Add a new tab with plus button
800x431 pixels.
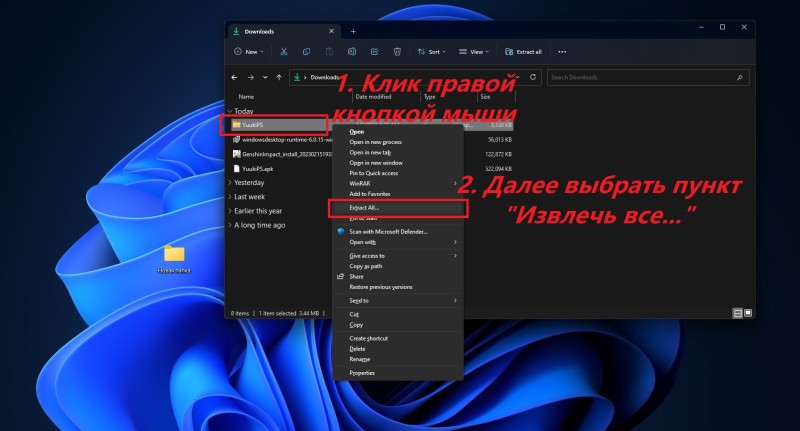[353, 31]
